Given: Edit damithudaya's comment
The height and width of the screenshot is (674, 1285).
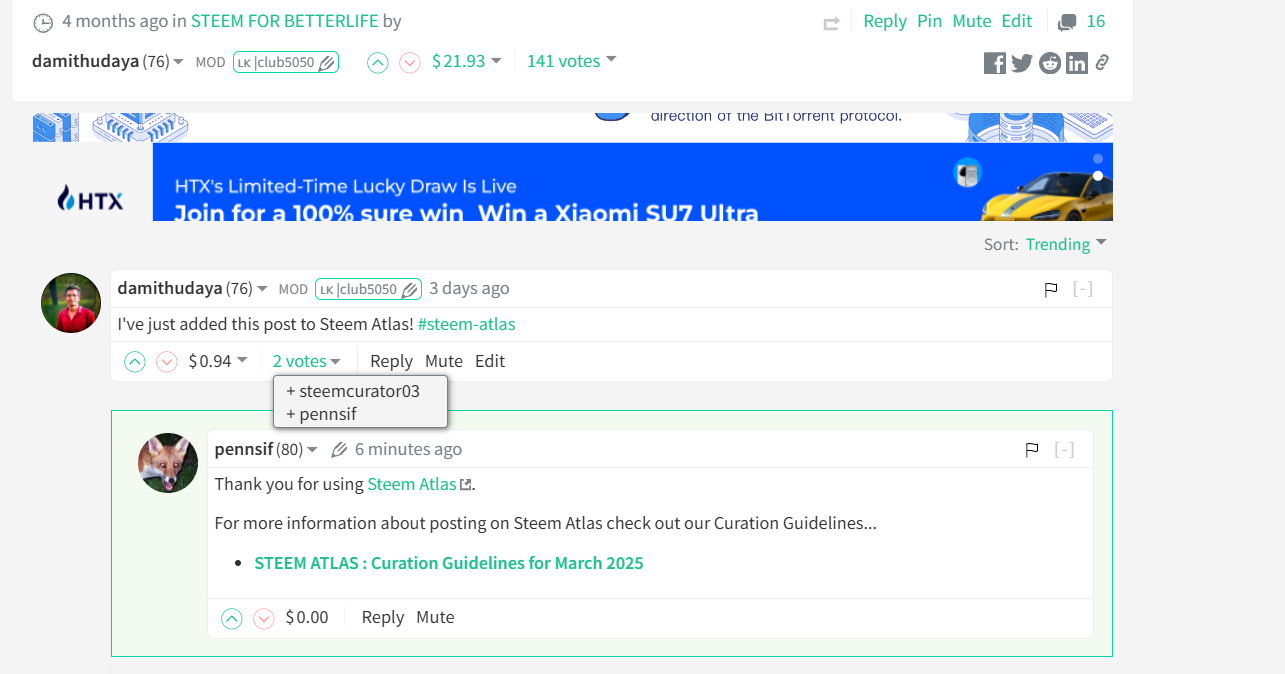Looking at the screenshot, I should [x=490, y=361].
